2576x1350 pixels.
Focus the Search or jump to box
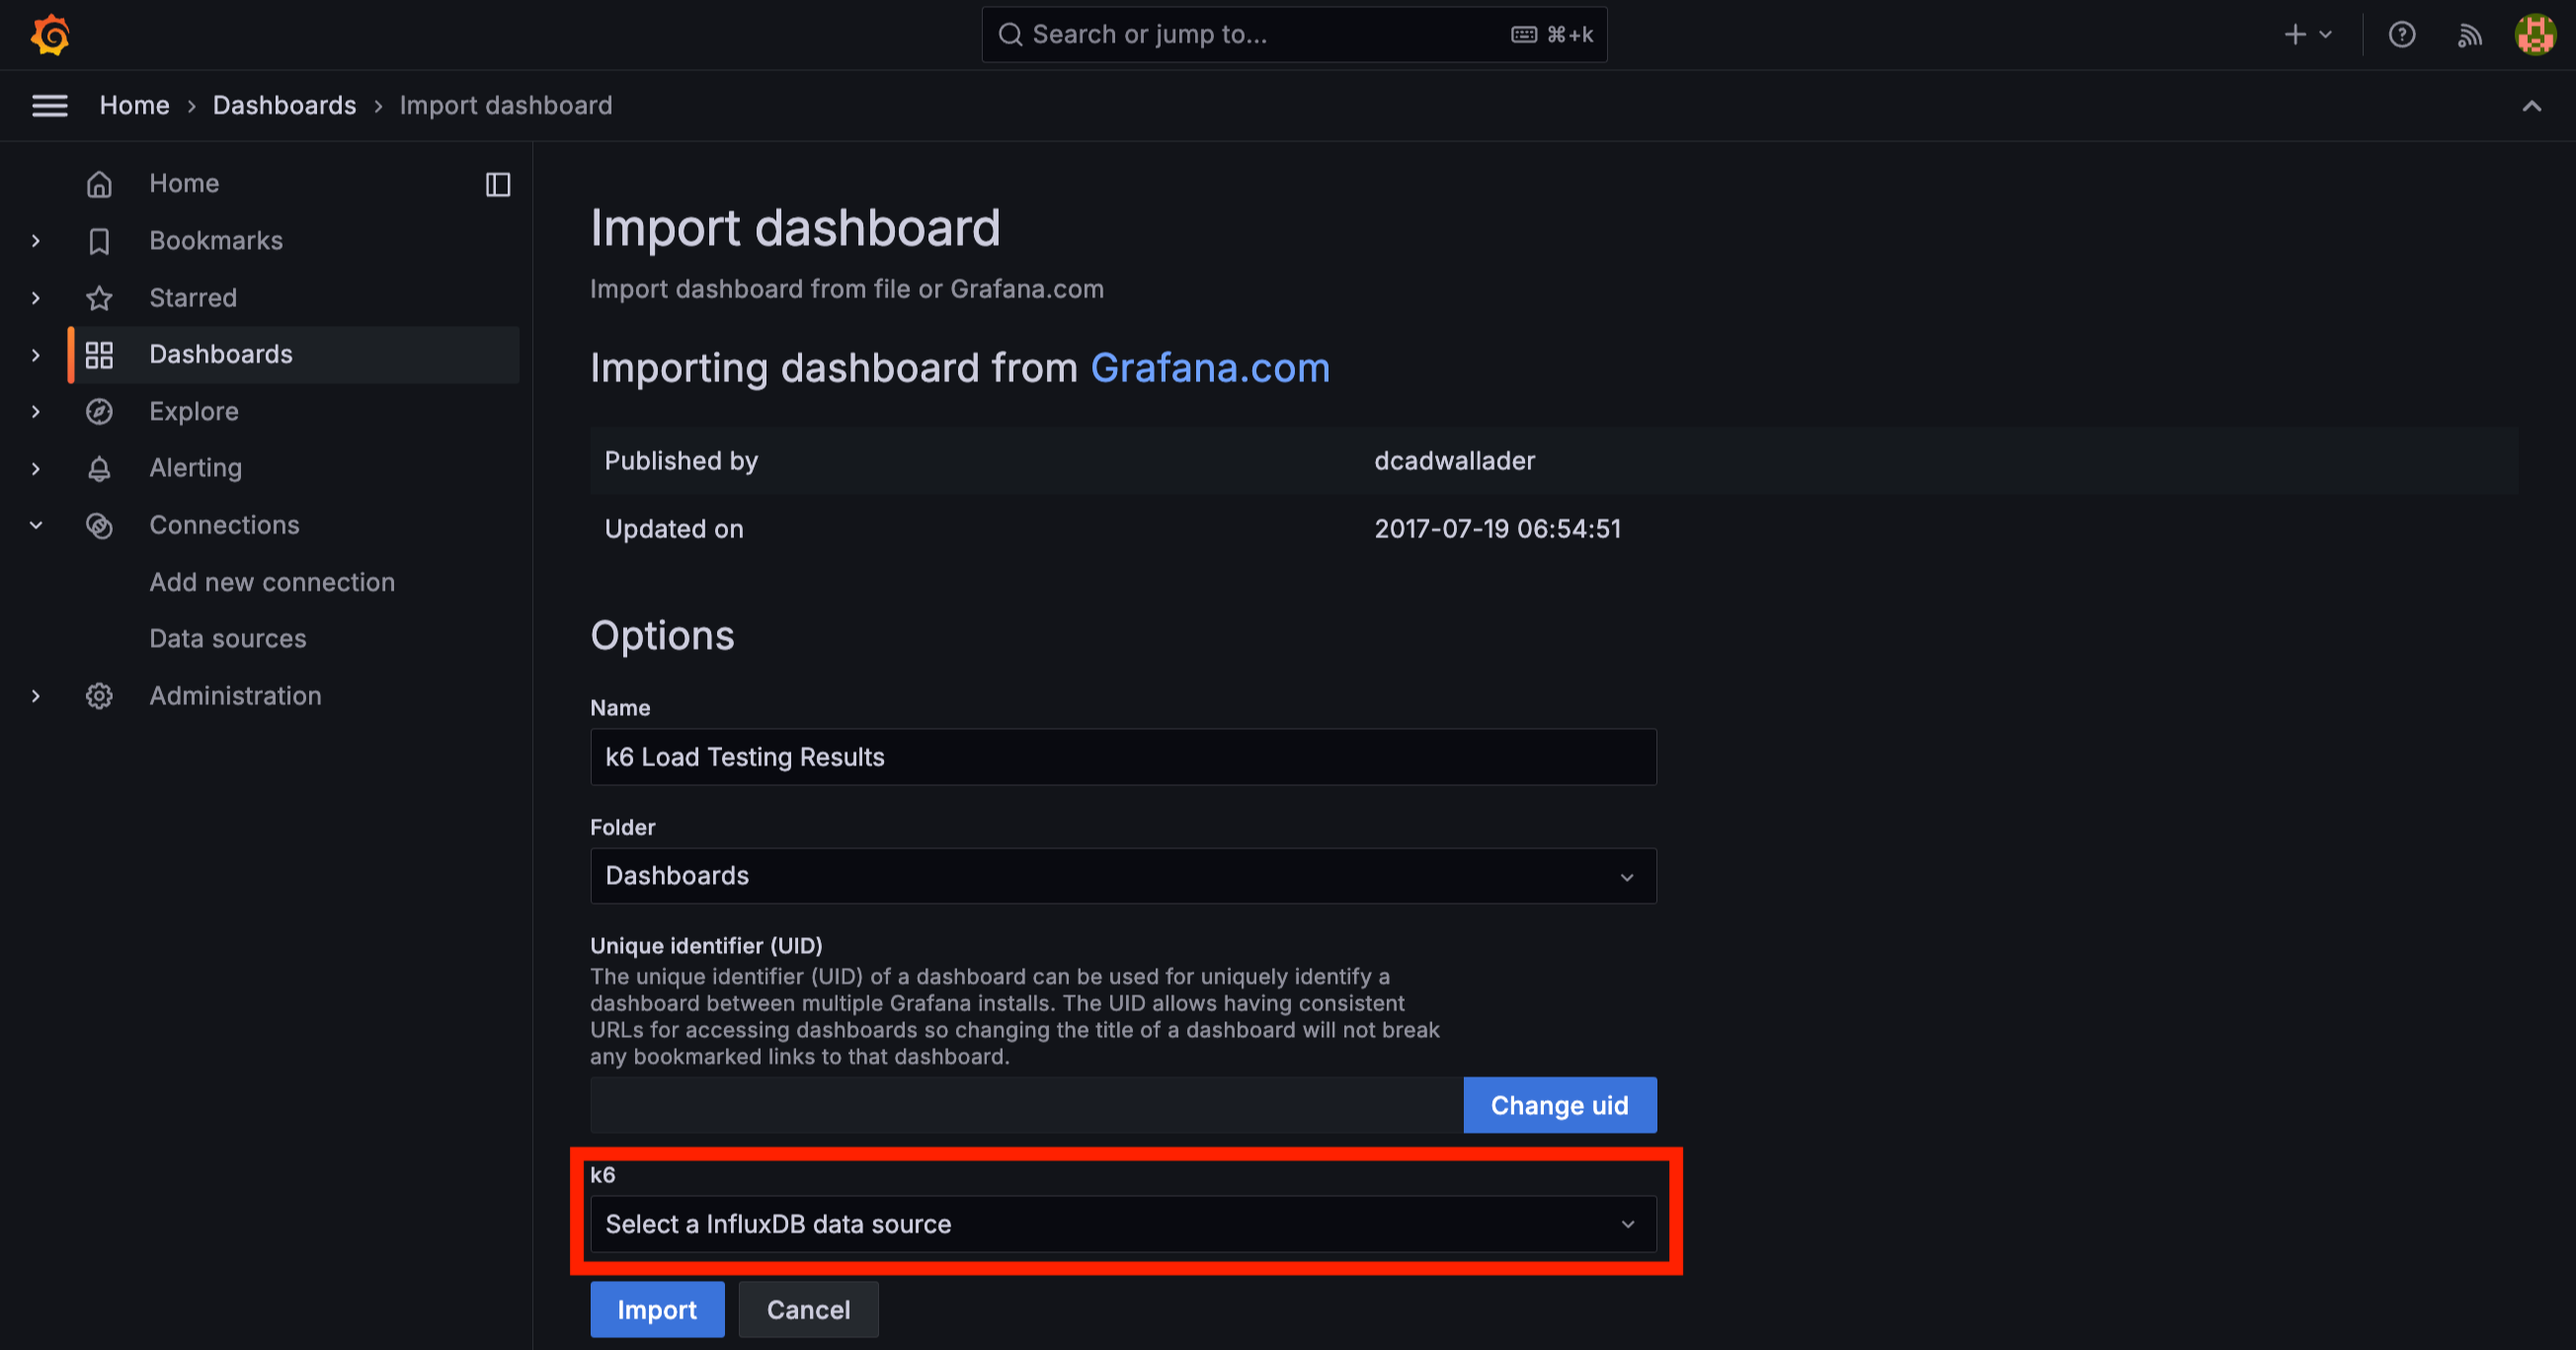[x=1294, y=35]
